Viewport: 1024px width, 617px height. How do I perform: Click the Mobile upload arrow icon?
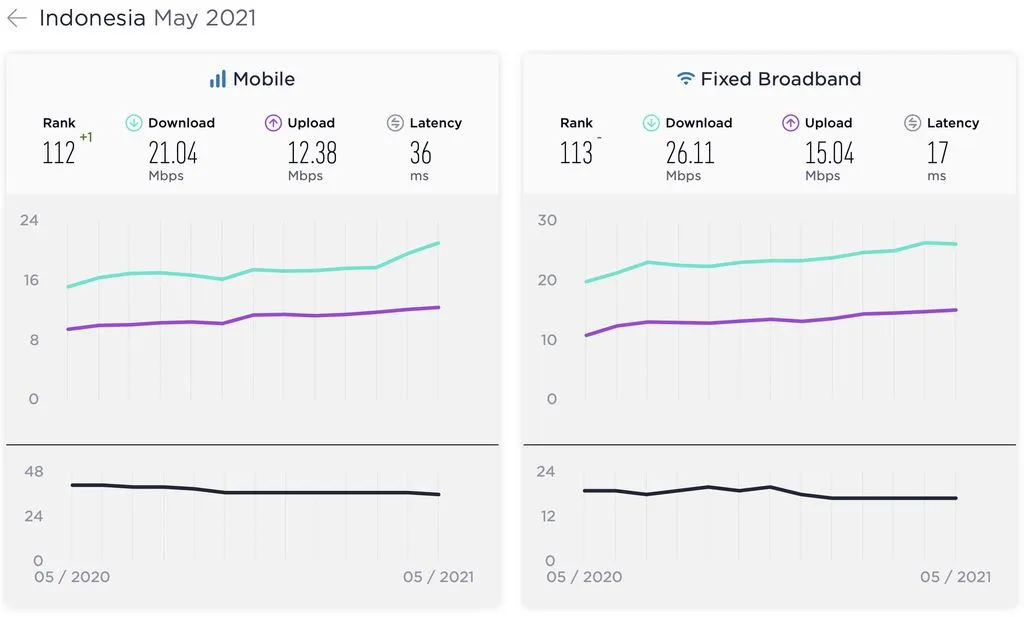[273, 123]
